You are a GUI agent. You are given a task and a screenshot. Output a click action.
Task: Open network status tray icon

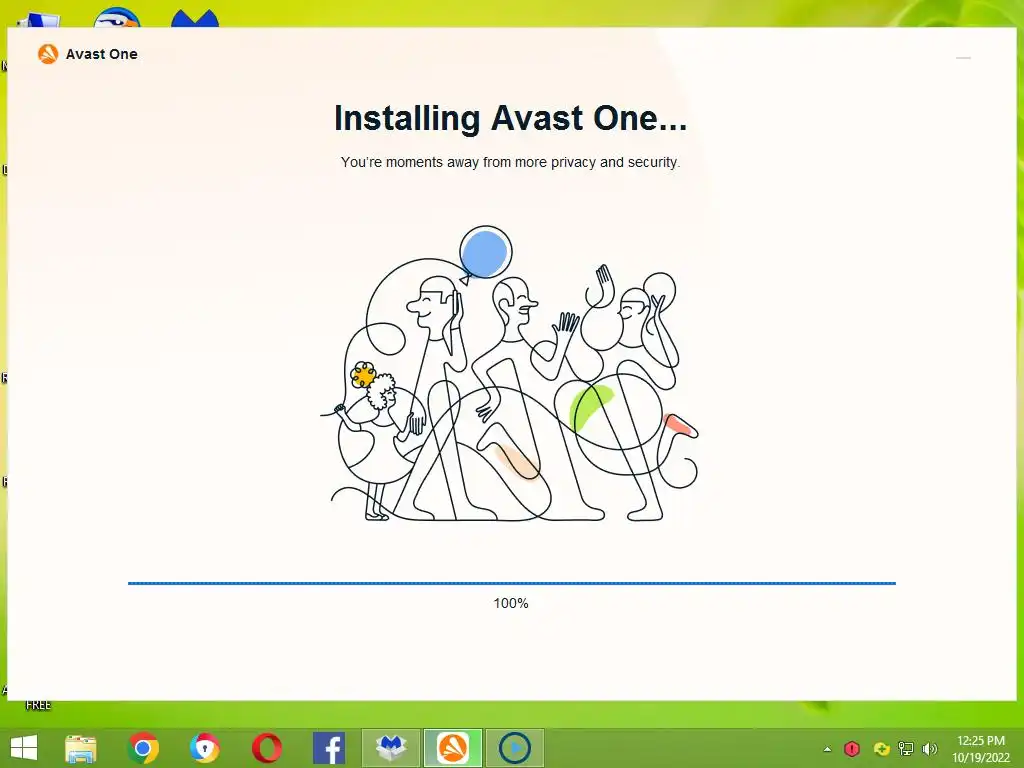click(906, 749)
